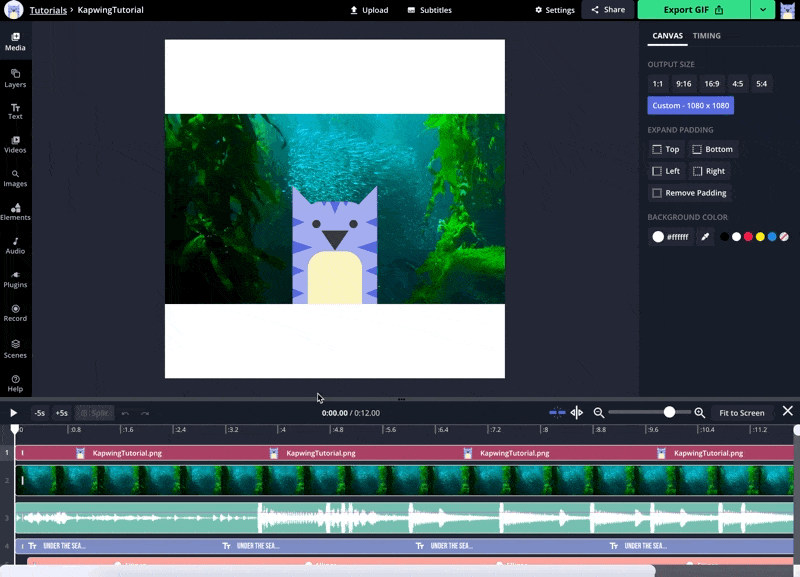The image size is (800, 577).
Task: Click the Fit to Screen button
Action: click(x=741, y=412)
